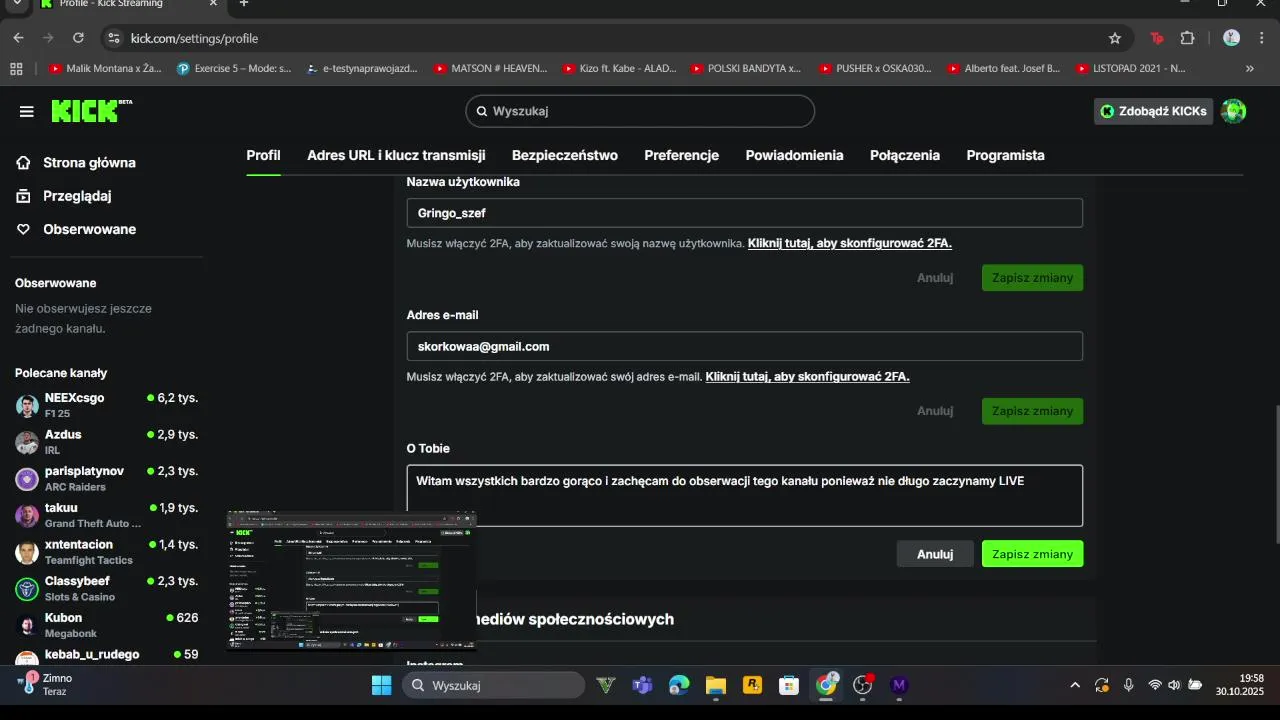This screenshot has height=720, width=1280.
Task: Open the taskbar volume control
Action: click(x=1174, y=685)
